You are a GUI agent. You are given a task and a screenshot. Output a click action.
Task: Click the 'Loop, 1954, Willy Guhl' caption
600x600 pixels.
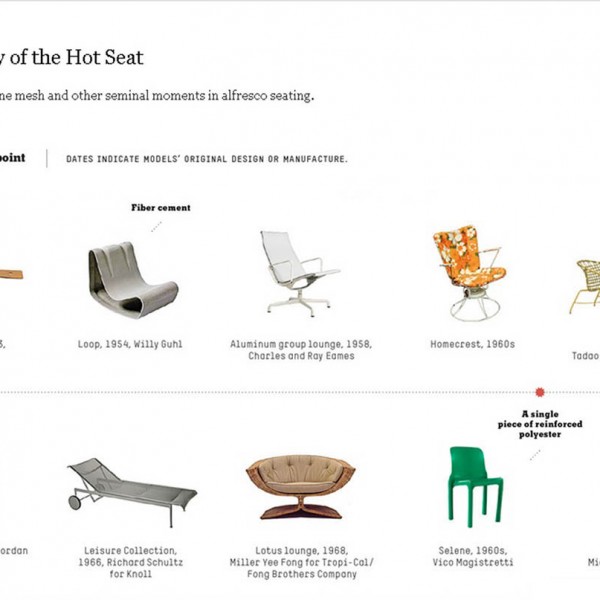click(130, 344)
